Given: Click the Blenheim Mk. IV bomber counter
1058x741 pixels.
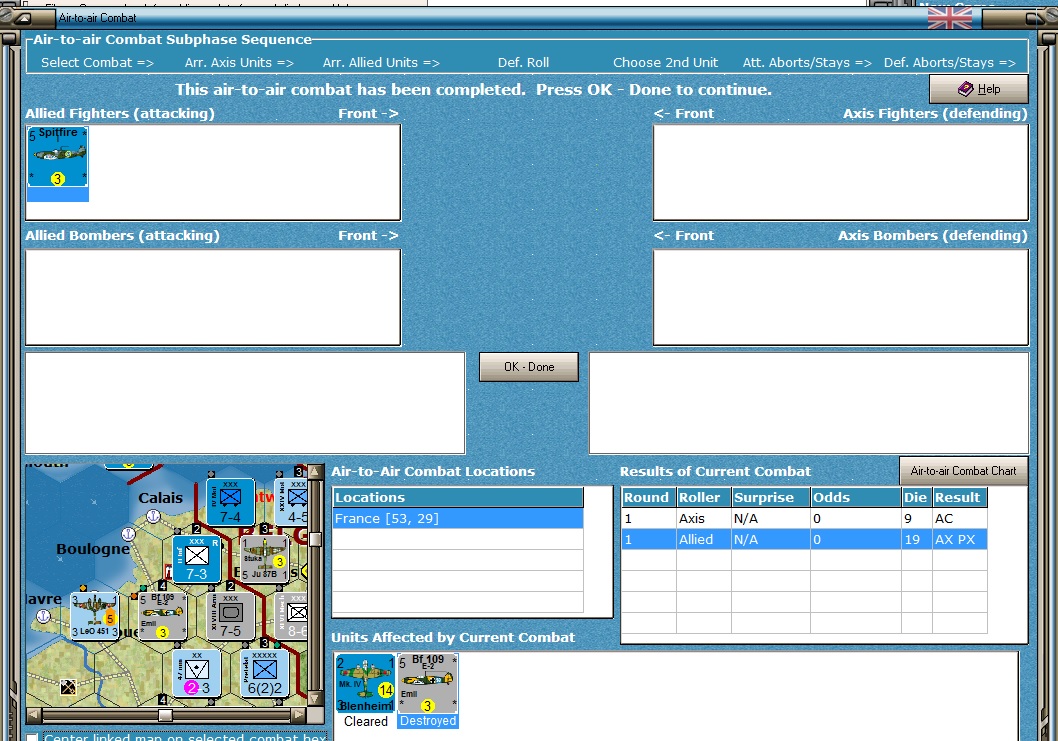Looking at the screenshot, I should point(366,682).
